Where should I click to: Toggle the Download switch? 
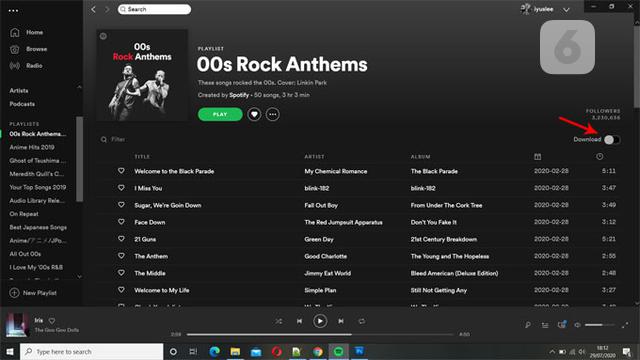(x=612, y=140)
